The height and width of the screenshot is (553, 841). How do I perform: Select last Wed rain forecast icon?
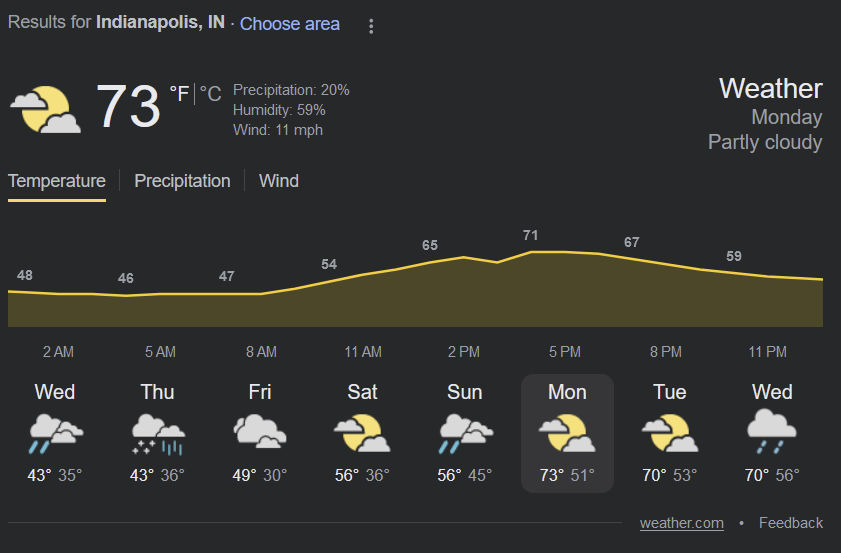tap(772, 431)
